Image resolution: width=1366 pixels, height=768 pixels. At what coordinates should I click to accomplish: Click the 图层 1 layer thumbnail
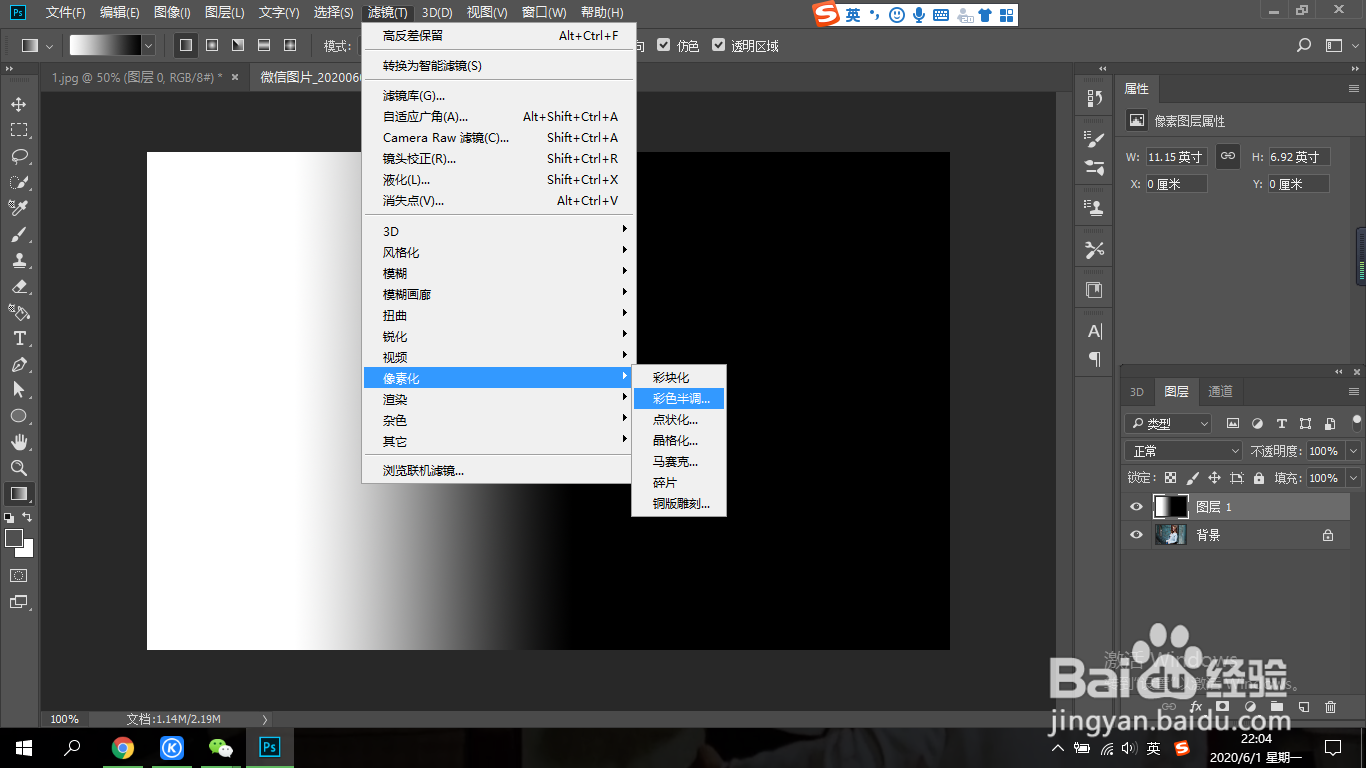pos(1170,506)
